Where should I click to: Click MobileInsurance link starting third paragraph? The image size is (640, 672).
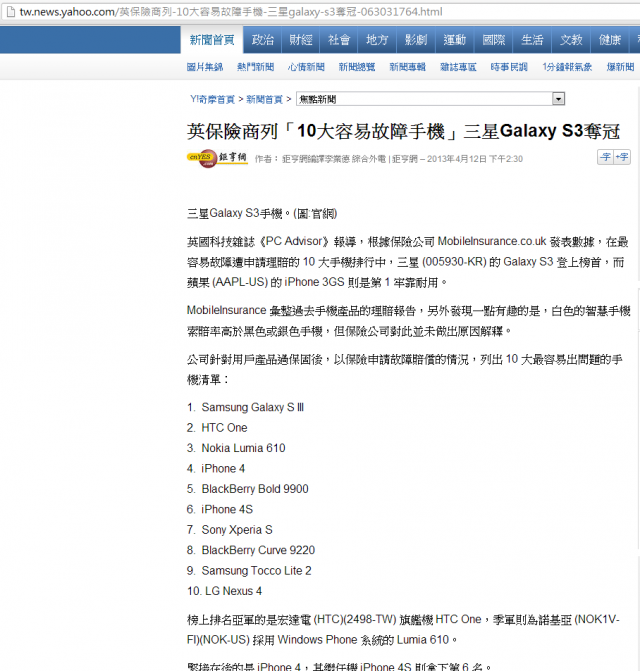[226, 310]
